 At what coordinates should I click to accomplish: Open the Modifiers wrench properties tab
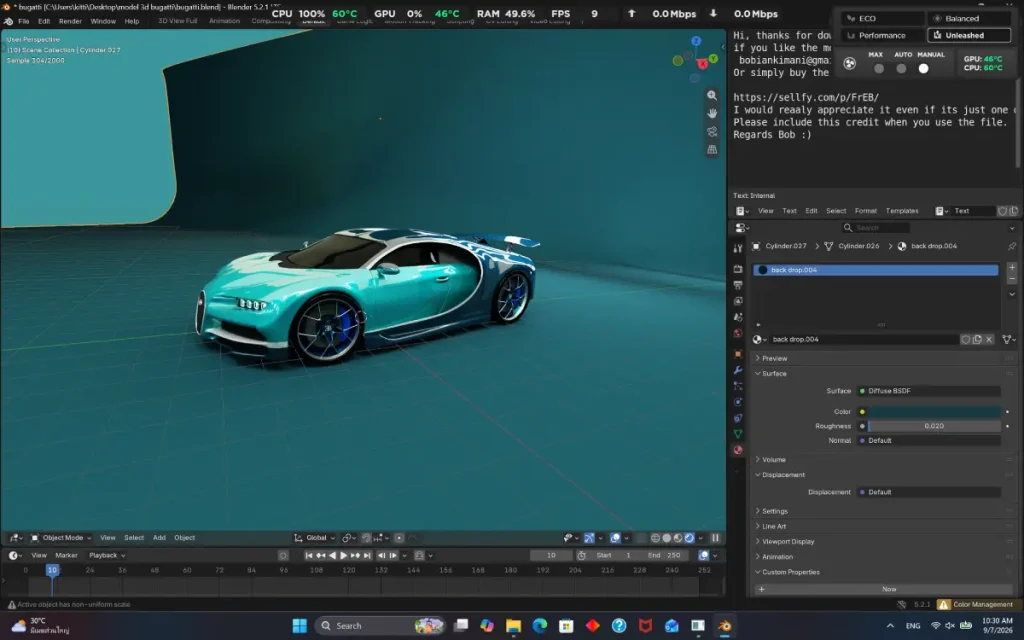738,370
